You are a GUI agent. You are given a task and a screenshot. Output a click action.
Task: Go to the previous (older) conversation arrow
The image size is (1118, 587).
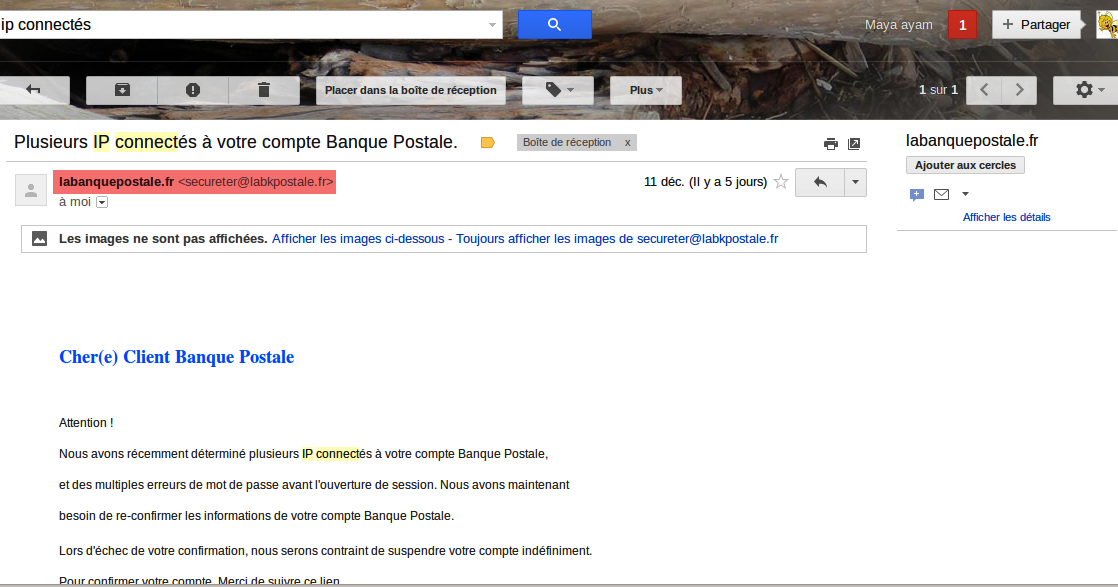(984, 90)
